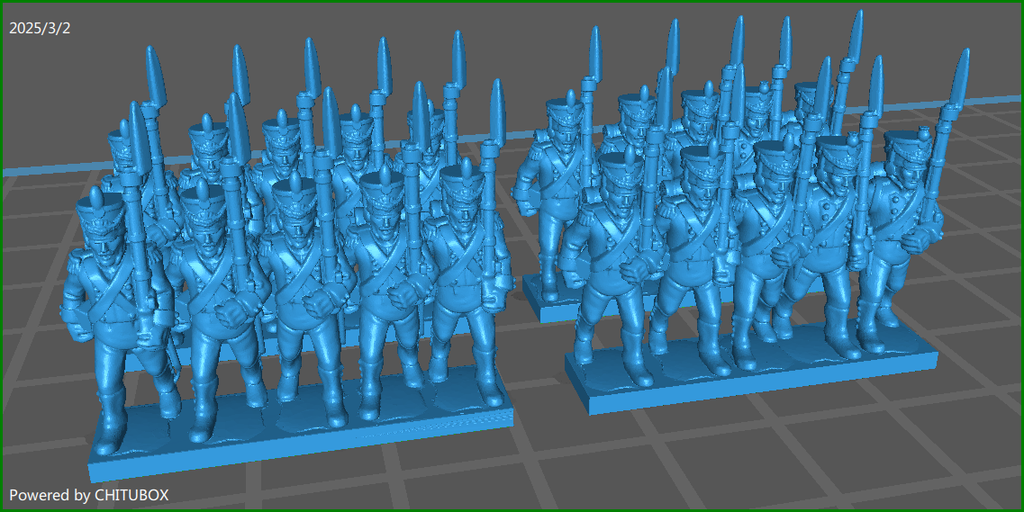Click bayonet tip of leftmost rifle in left group

pyautogui.click(x=153, y=70)
